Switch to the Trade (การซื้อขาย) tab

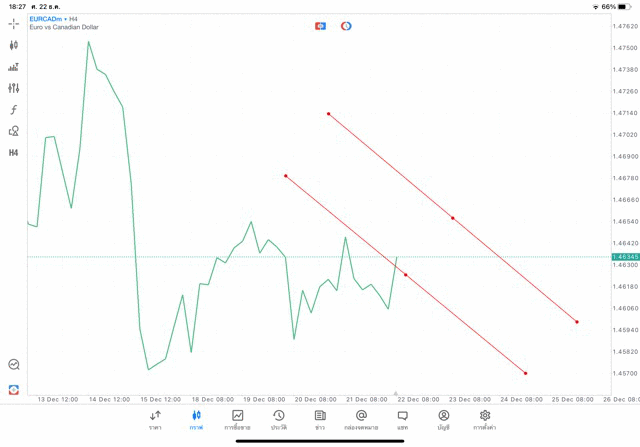tap(238, 420)
